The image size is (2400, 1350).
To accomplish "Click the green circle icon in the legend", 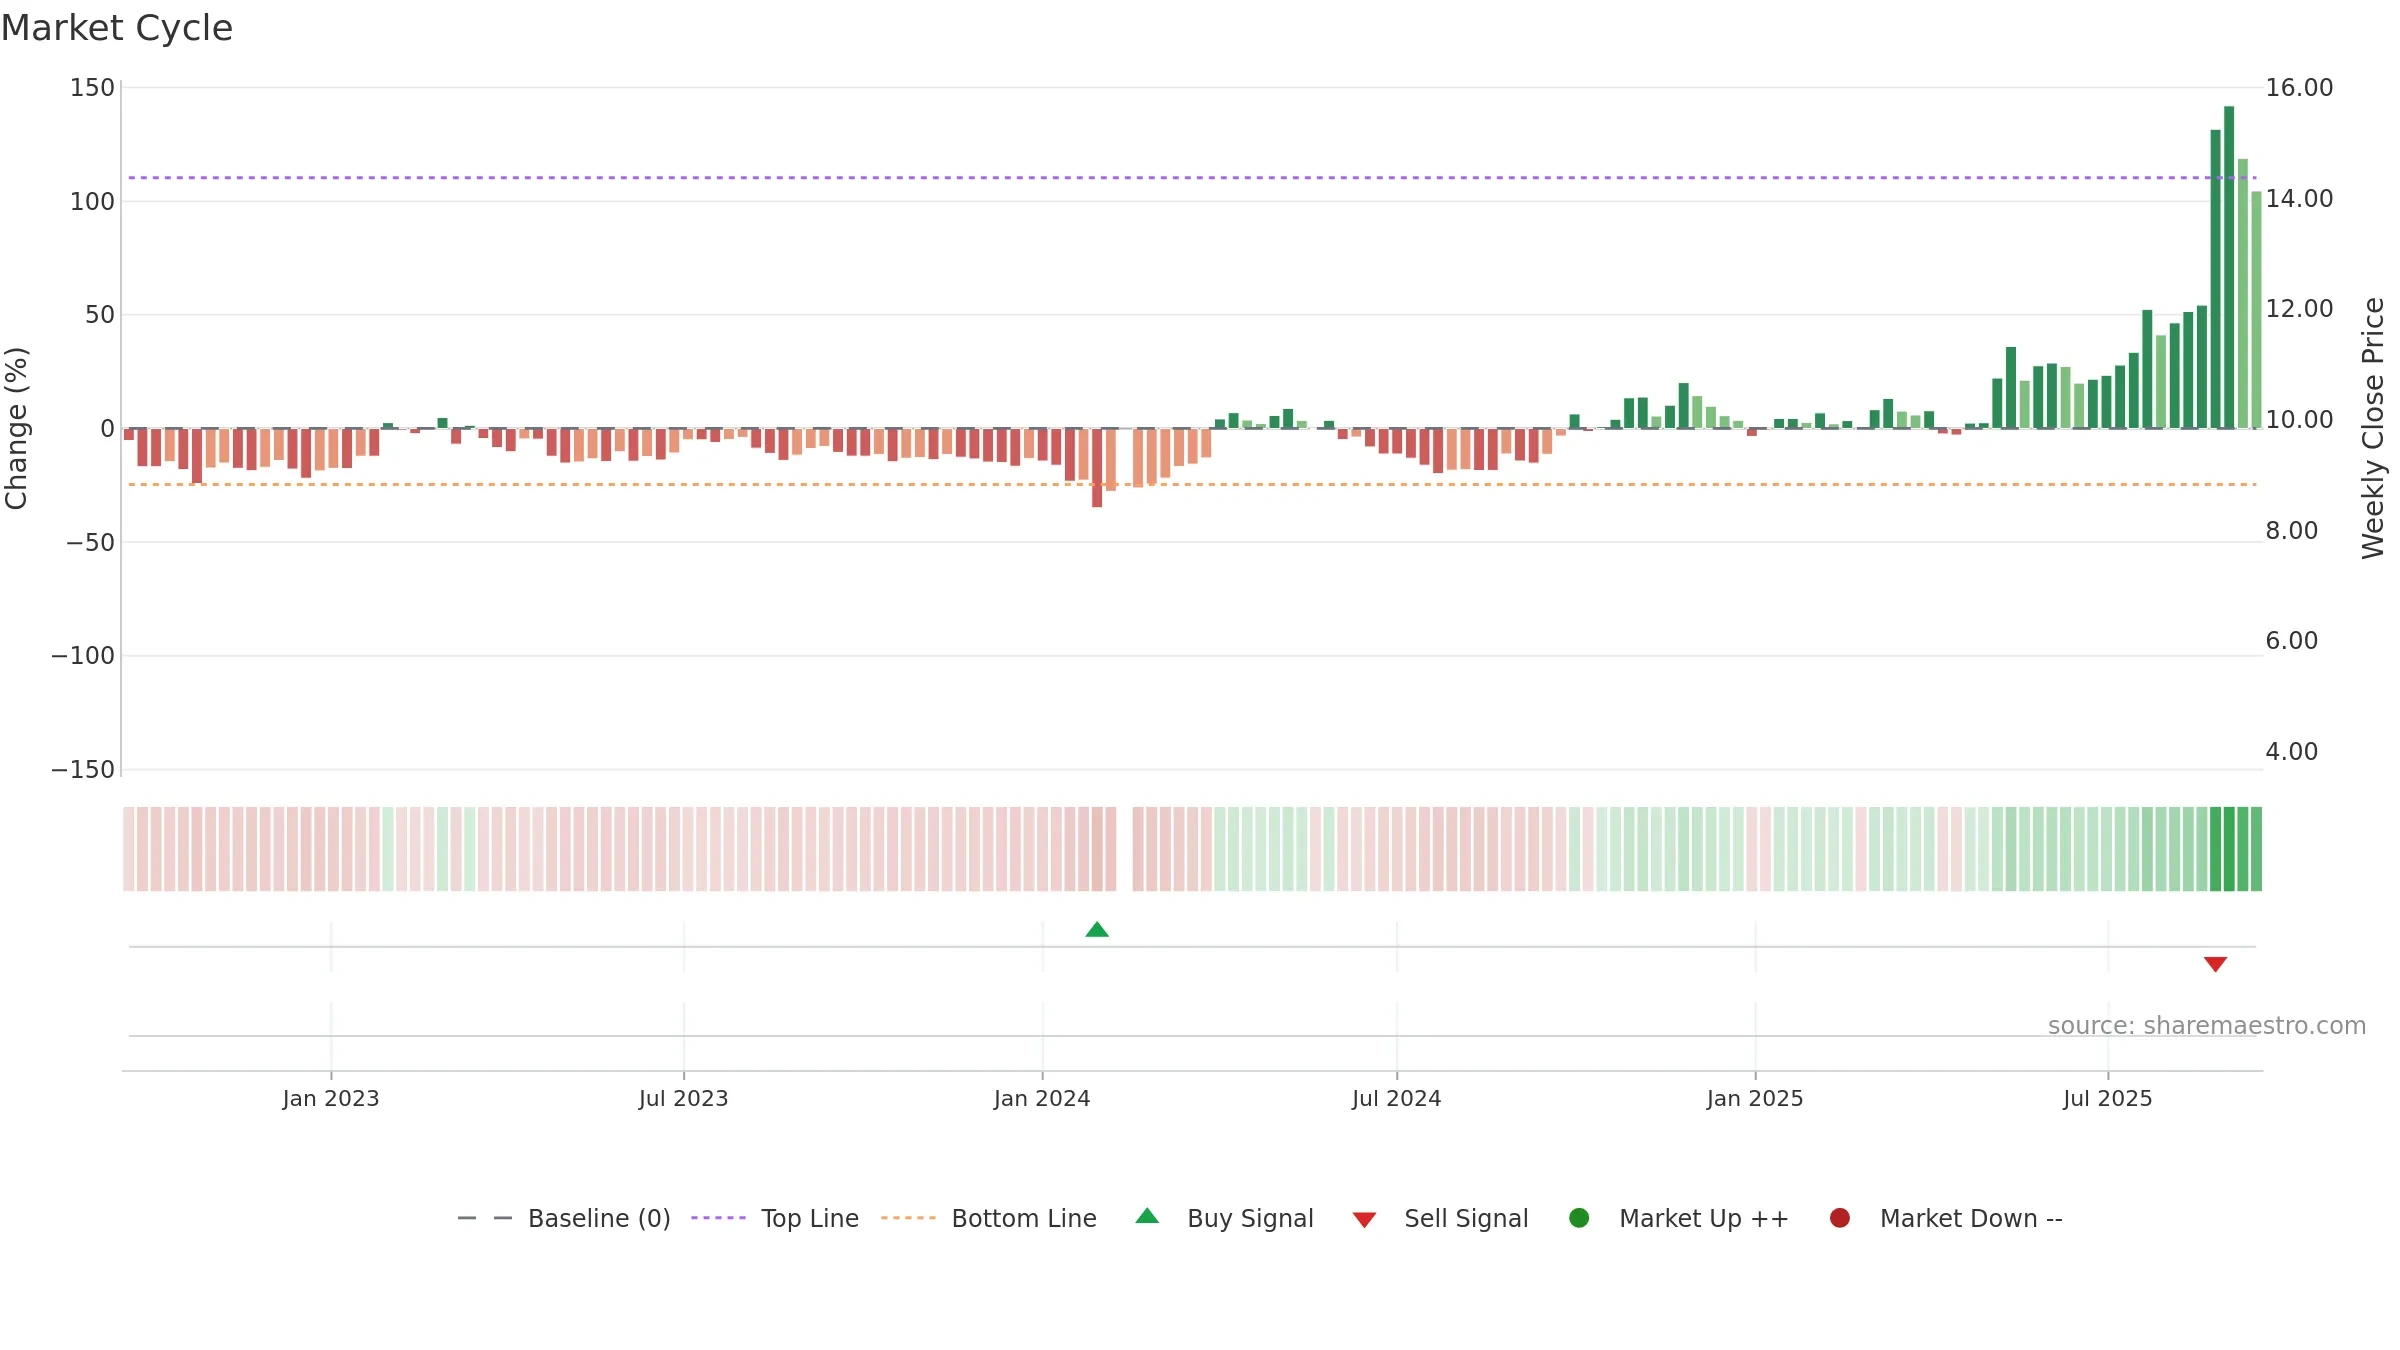I will pos(1579,1218).
